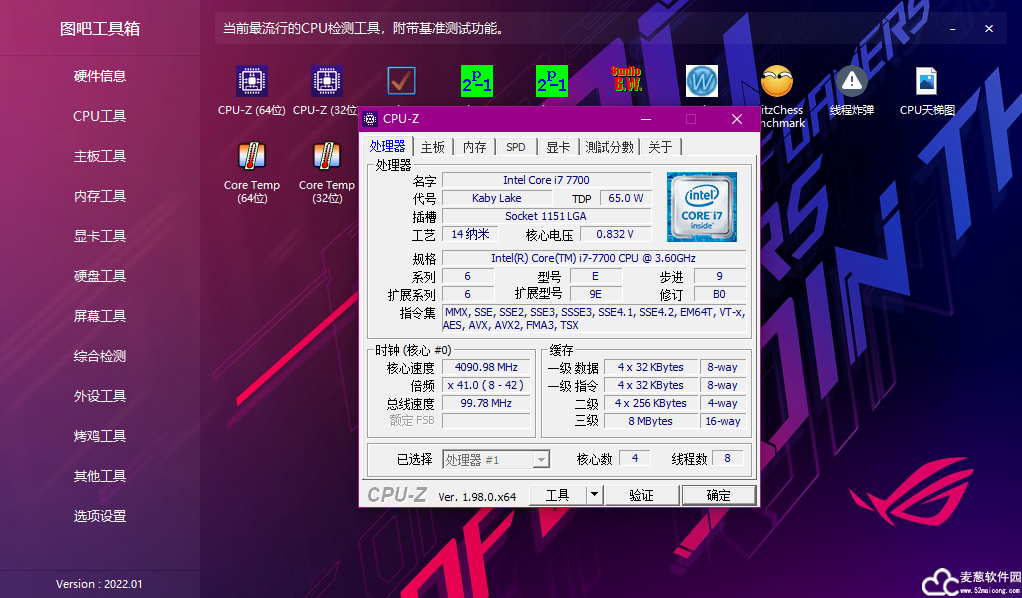This screenshot has height=598, width=1022.
Task: Click the 核心数 value field
Action: click(x=634, y=458)
